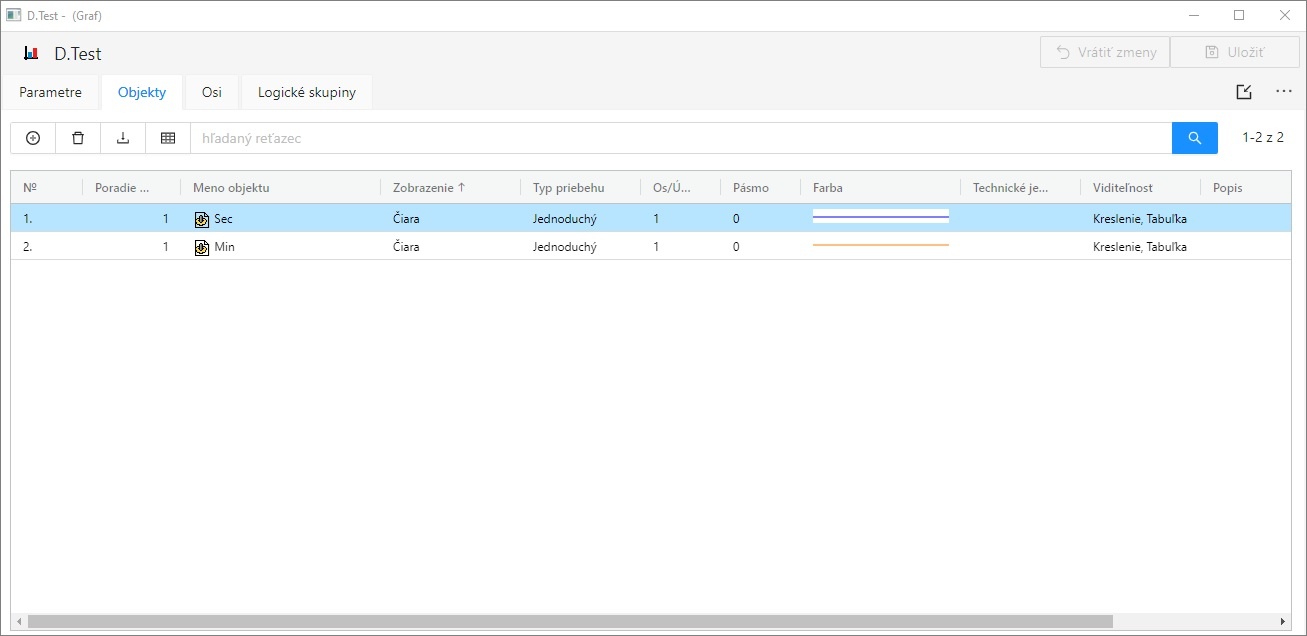The width and height of the screenshot is (1307, 636).
Task: Click the blue line color of Sec
Action: click(880, 217)
